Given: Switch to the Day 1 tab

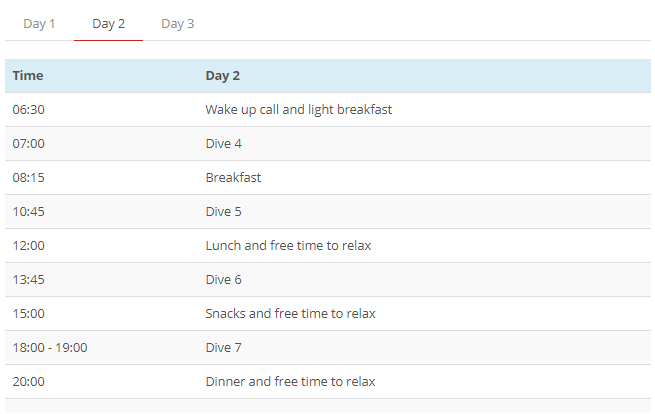Looking at the screenshot, I should tap(39, 24).
